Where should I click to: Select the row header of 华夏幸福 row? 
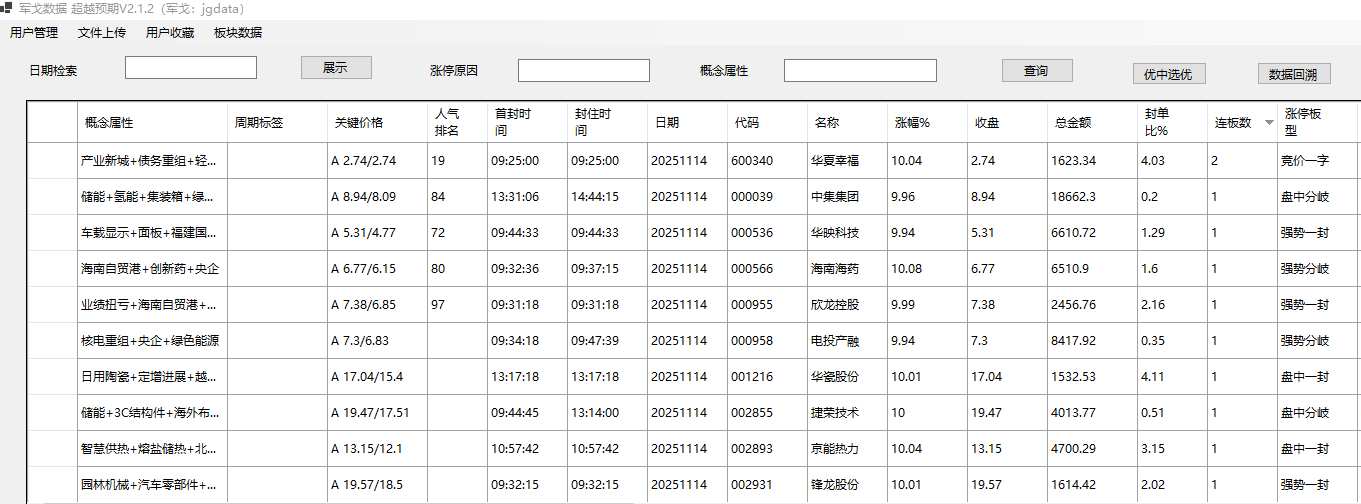(52, 161)
